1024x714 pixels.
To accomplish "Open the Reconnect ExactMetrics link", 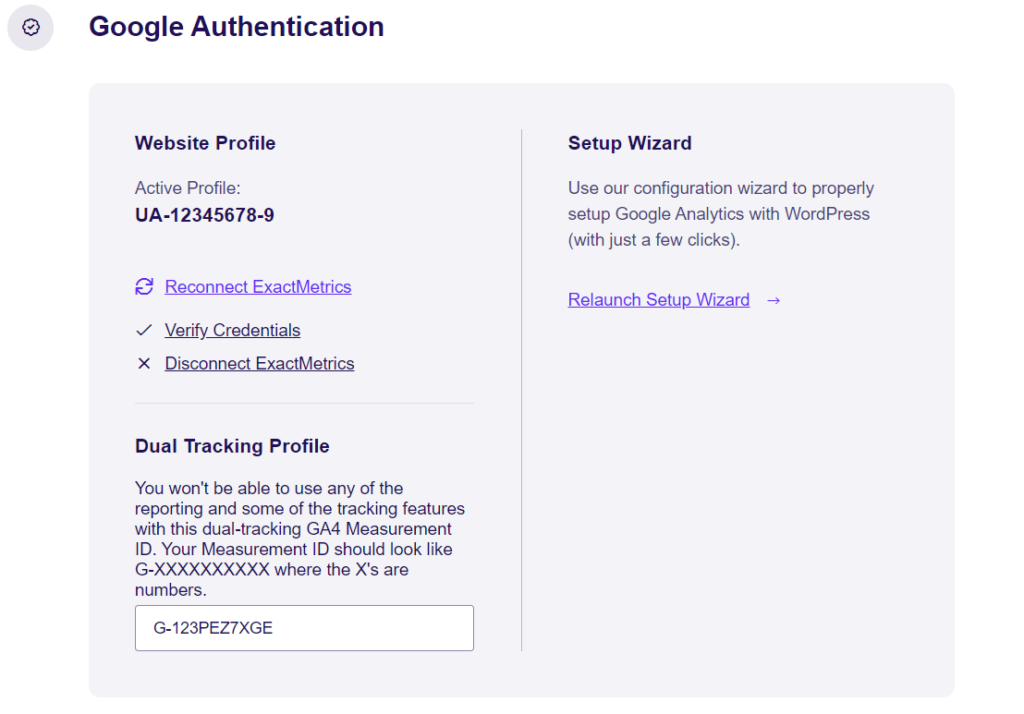I will 257,287.
